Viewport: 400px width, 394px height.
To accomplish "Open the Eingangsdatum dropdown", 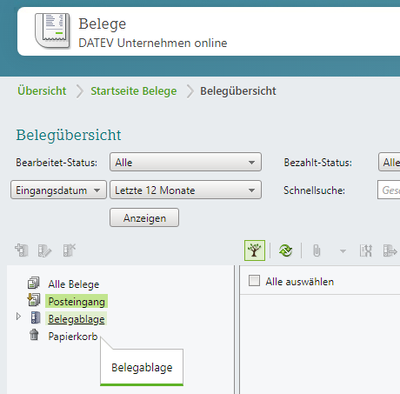I will tap(59, 190).
